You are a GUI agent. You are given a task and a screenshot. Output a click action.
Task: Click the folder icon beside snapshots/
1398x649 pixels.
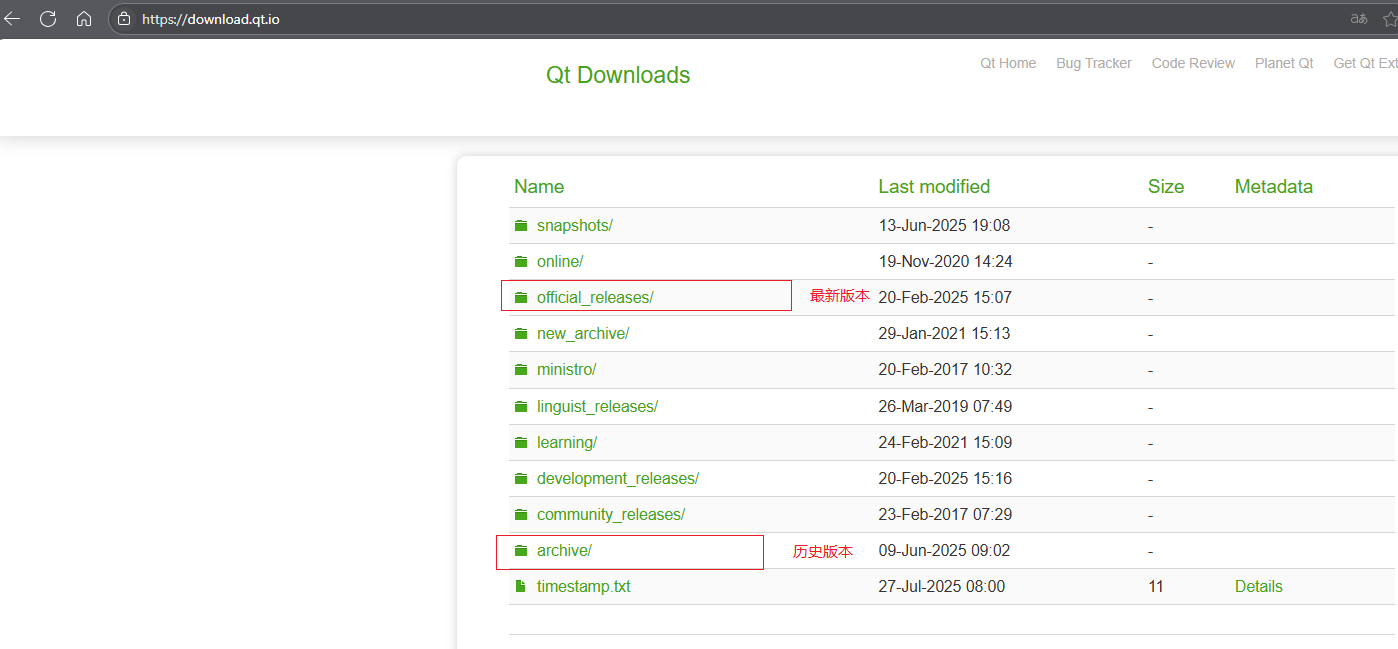(x=520, y=226)
